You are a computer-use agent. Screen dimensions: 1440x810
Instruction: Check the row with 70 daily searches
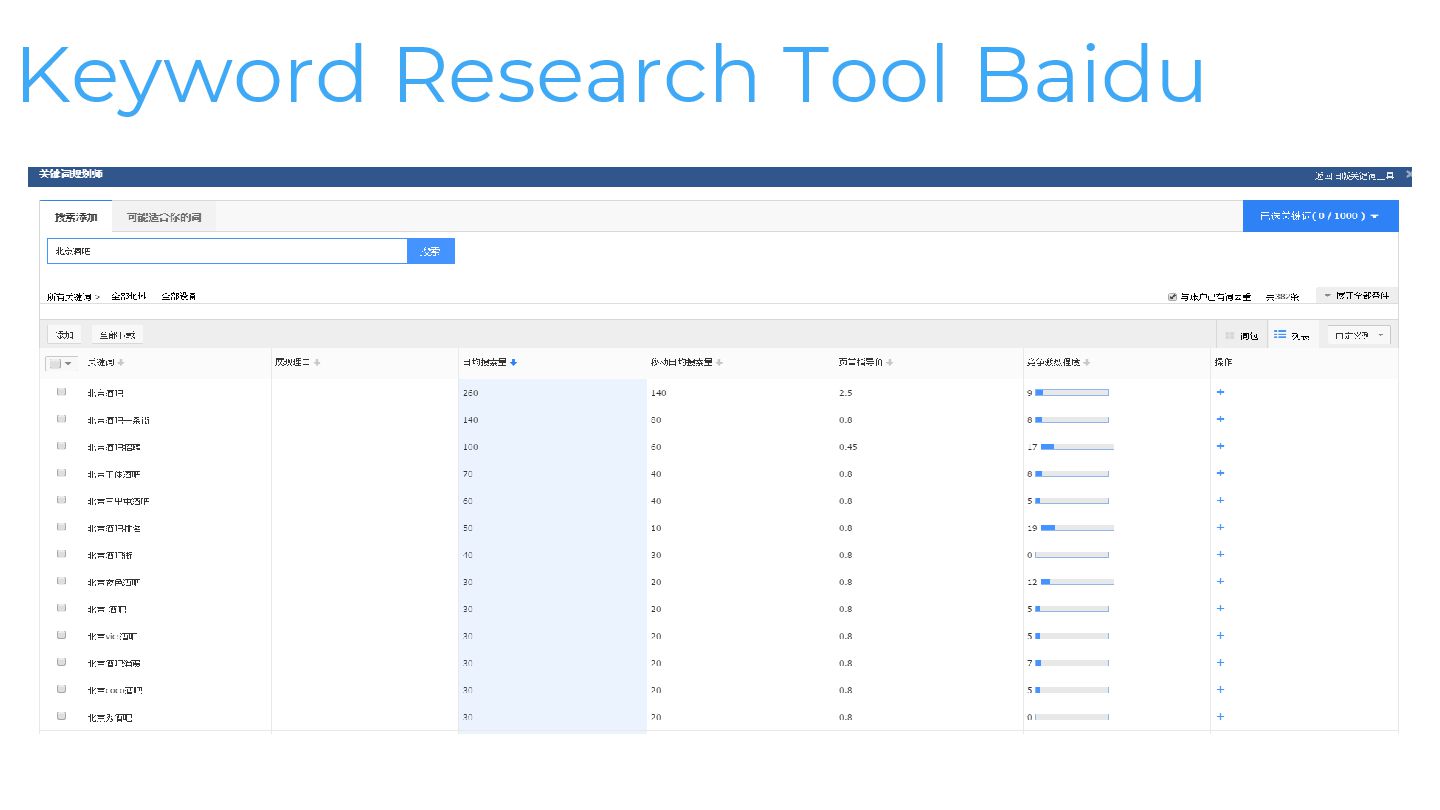pyautogui.click(x=62, y=473)
